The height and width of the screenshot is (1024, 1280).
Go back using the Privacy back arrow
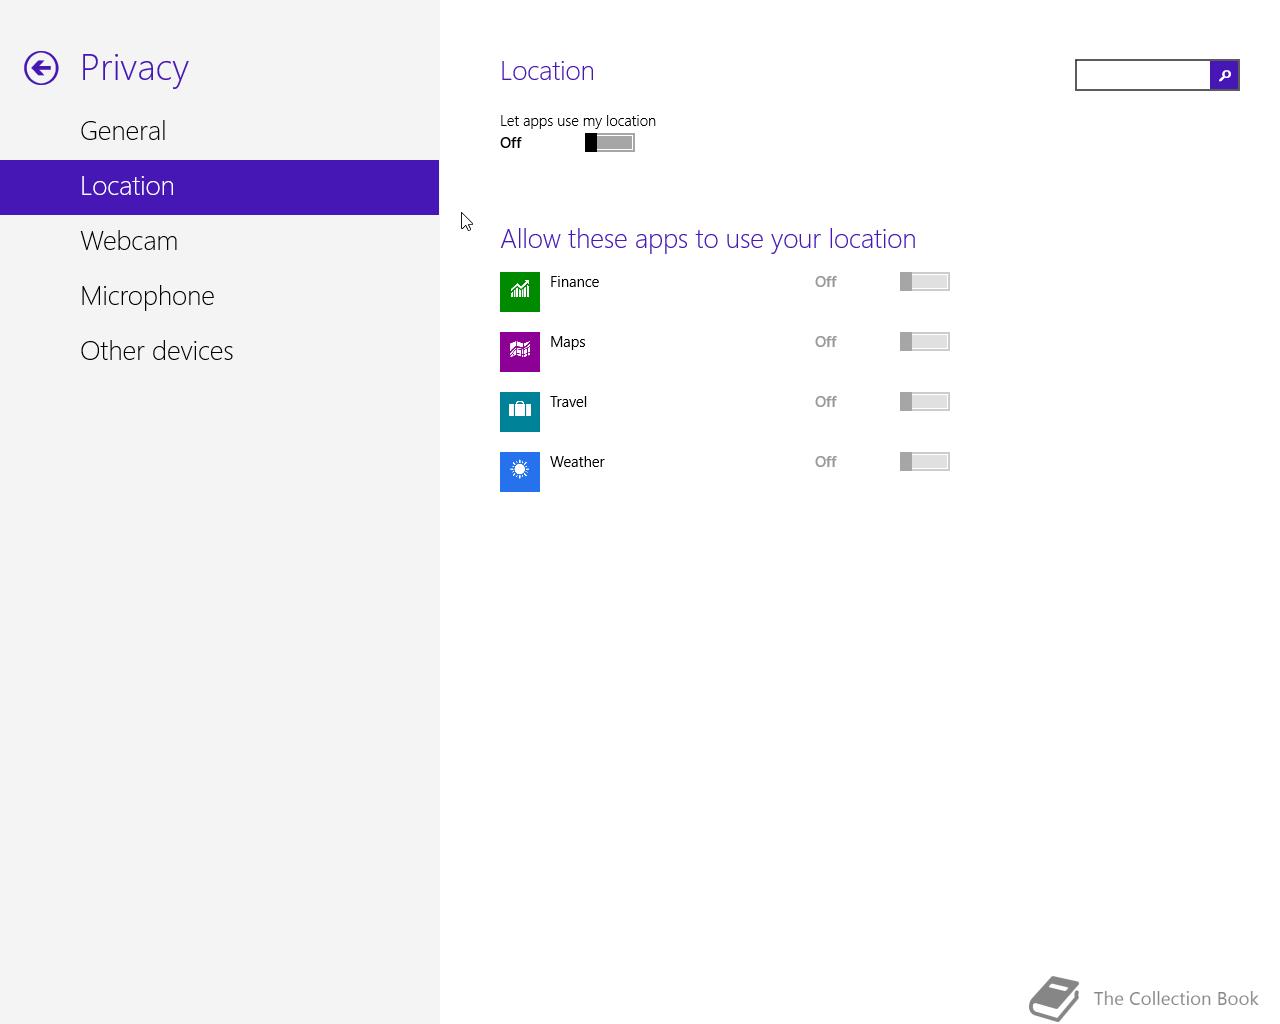coord(41,68)
